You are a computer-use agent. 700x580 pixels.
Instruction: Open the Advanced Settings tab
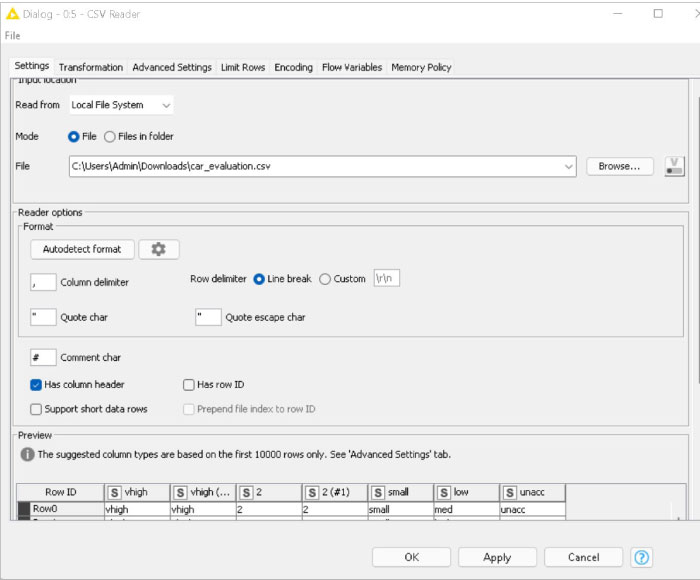pyautogui.click(x=172, y=67)
